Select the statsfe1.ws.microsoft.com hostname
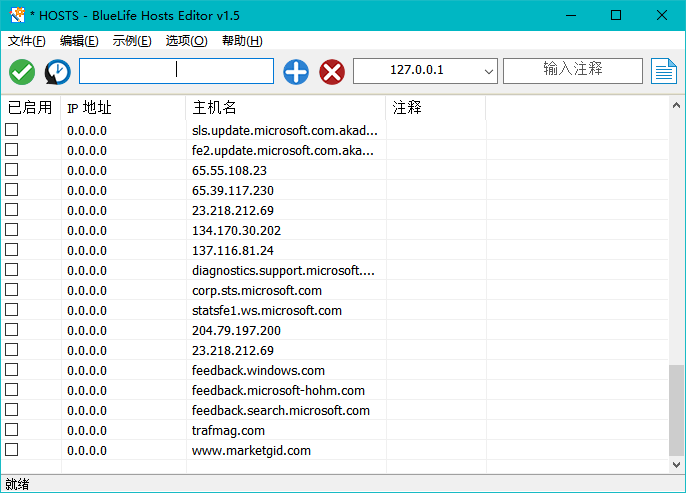 (267, 311)
